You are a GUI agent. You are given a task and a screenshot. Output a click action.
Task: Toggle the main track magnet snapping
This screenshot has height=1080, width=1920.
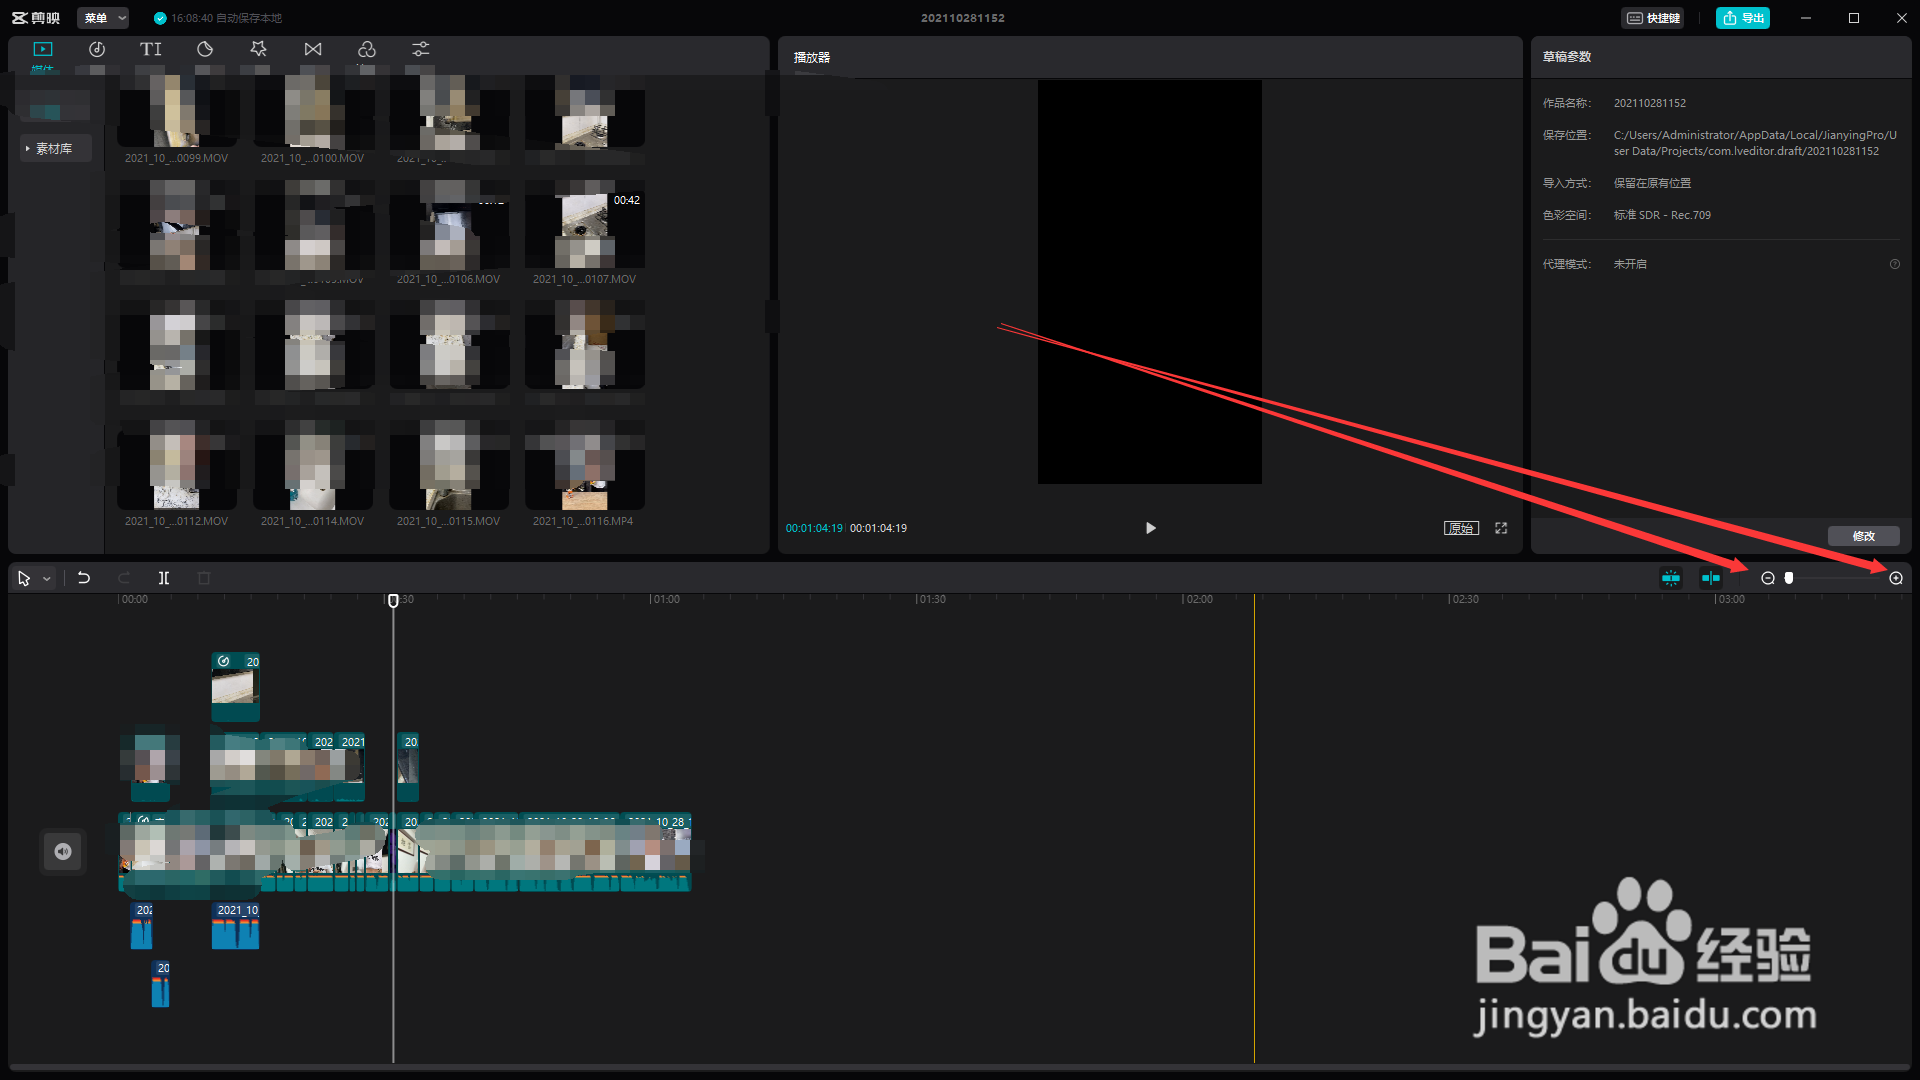pos(1671,578)
